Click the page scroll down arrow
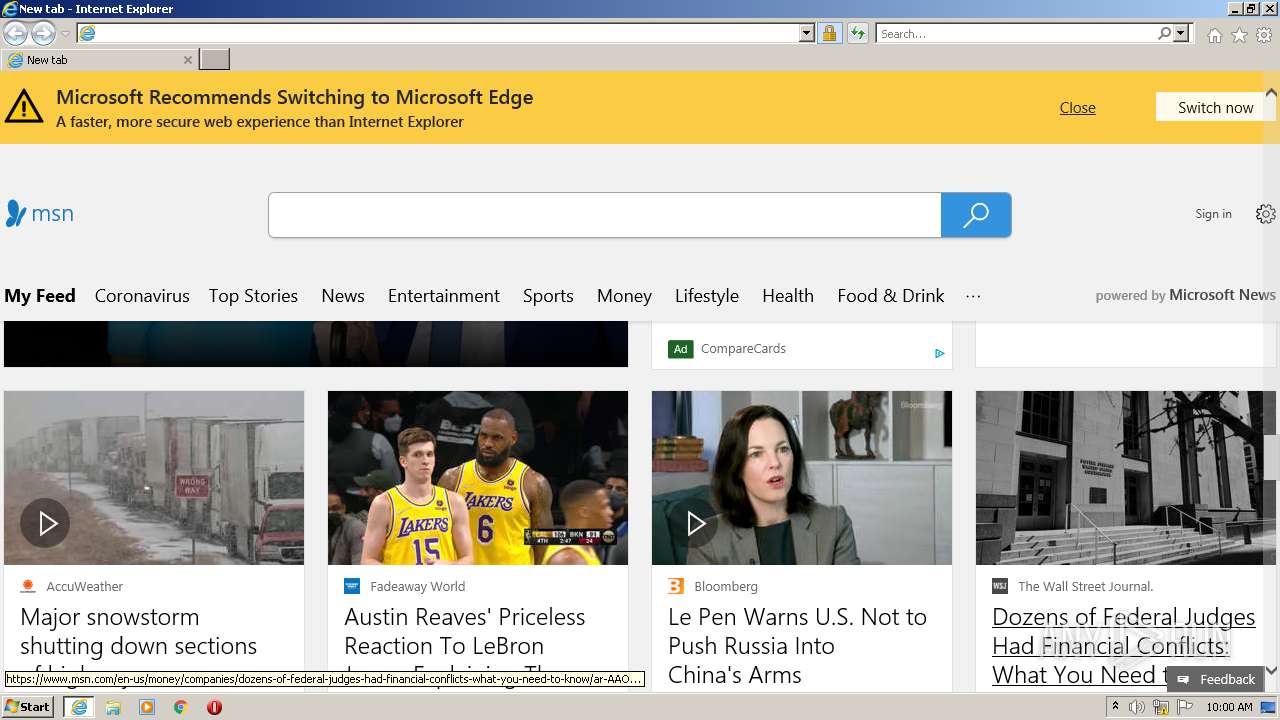Image resolution: width=1280 pixels, height=720 pixels. tap(1271, 670)
